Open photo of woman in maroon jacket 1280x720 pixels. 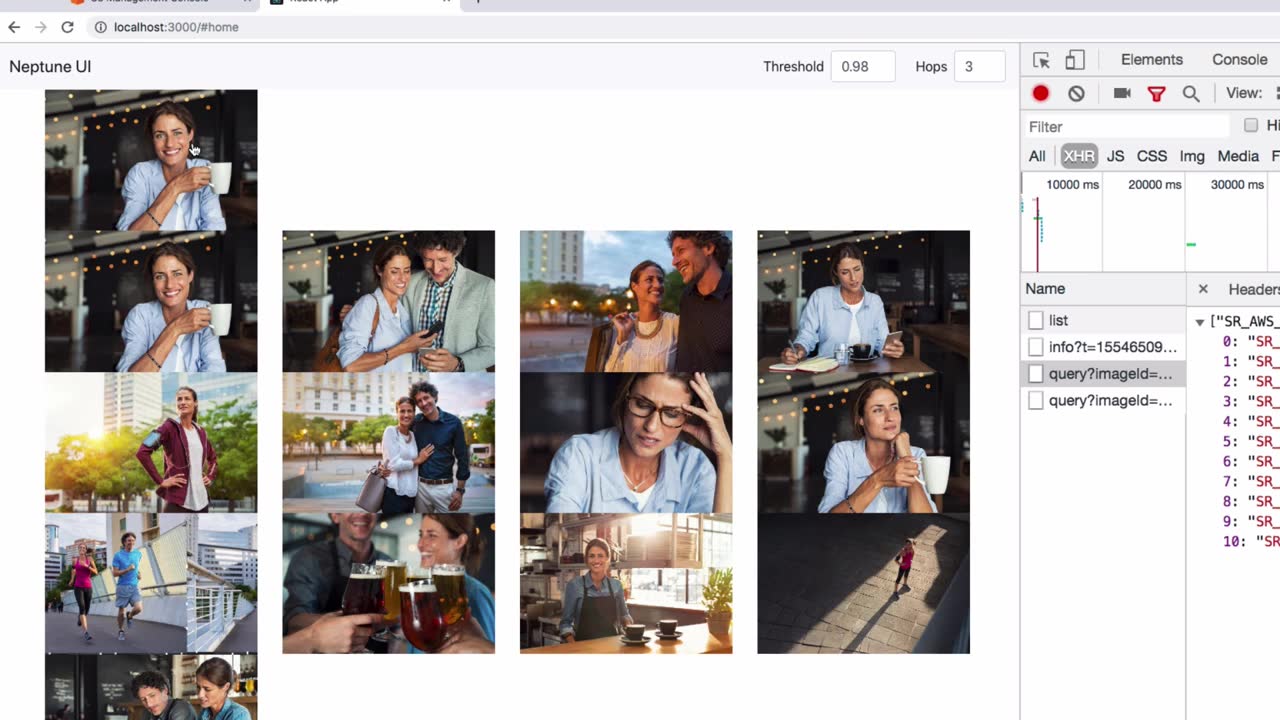pos(151,442)
